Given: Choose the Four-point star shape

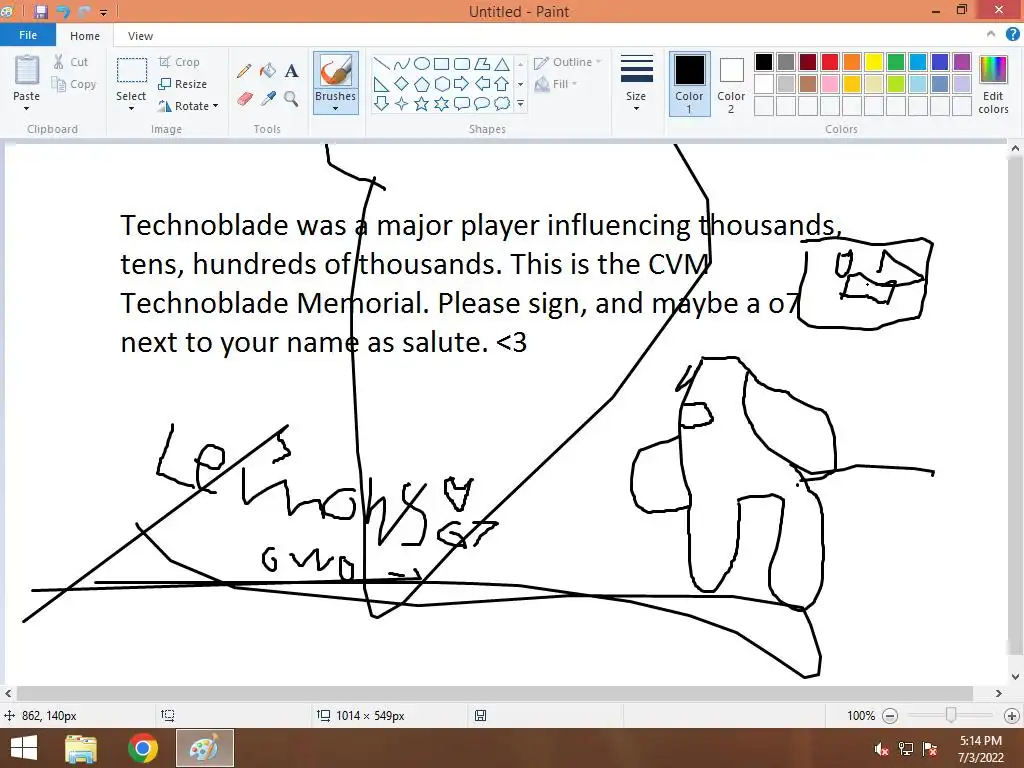Looking at the screenshot, I should [x=402, y=103].
